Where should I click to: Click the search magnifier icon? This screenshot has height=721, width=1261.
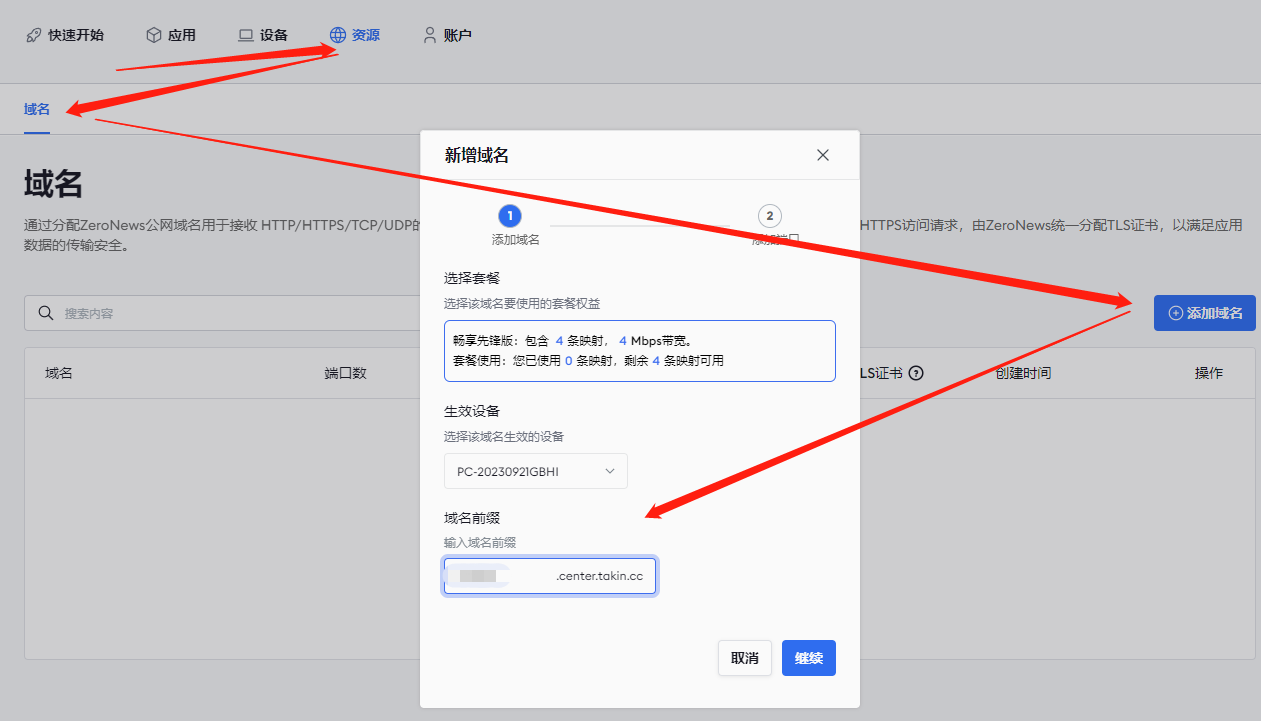pos(46,313)
